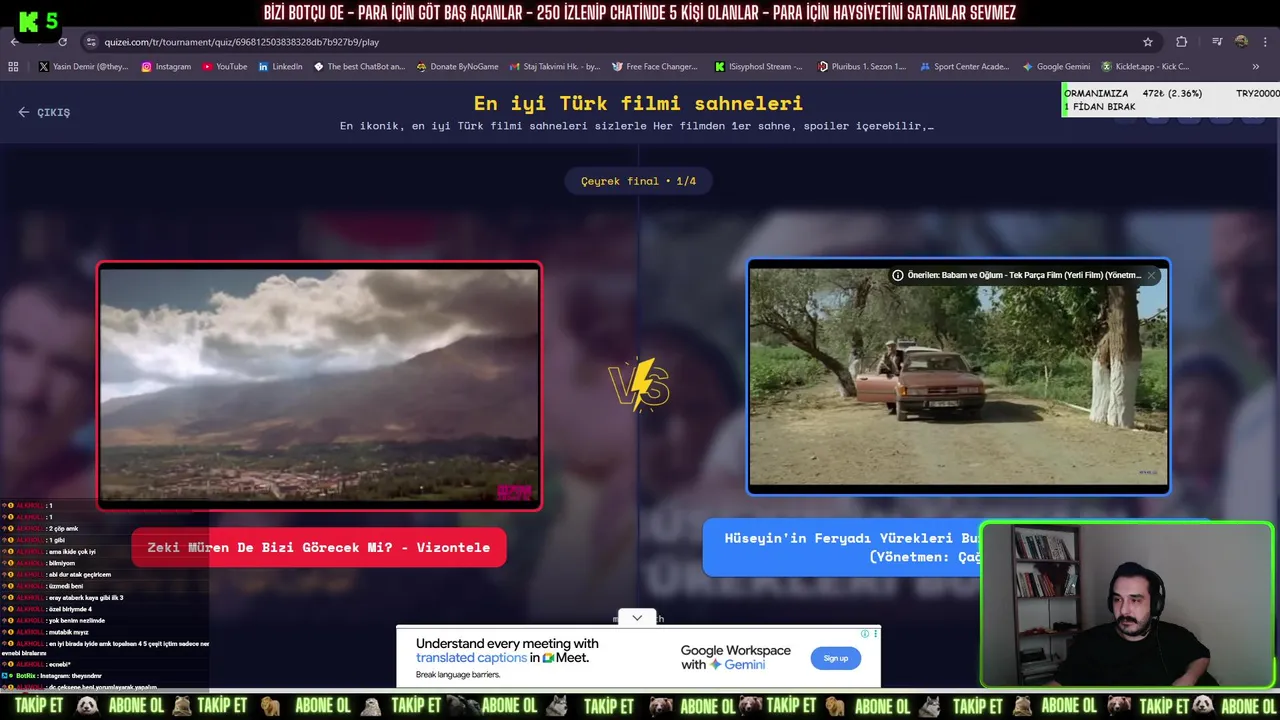Open the X bookmark Yasin Demir
The width and height of the screenshot is (1280, 720).
[x=83, y=67]
